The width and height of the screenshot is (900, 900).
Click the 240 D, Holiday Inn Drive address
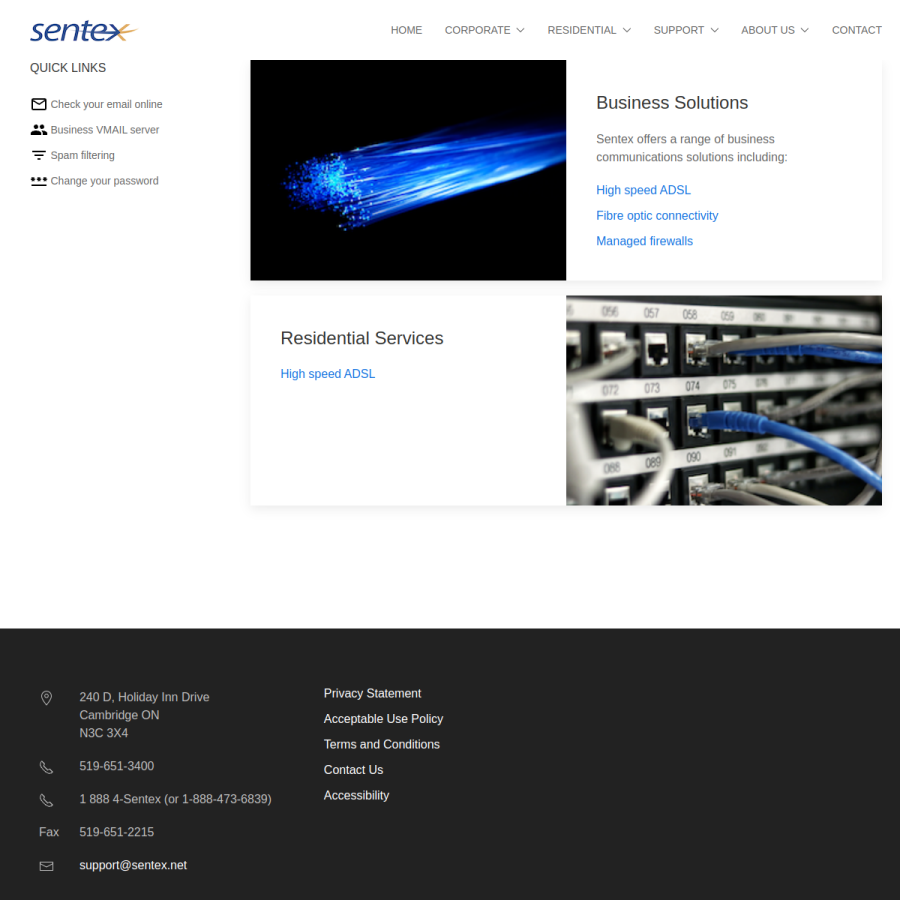(144, 697)
